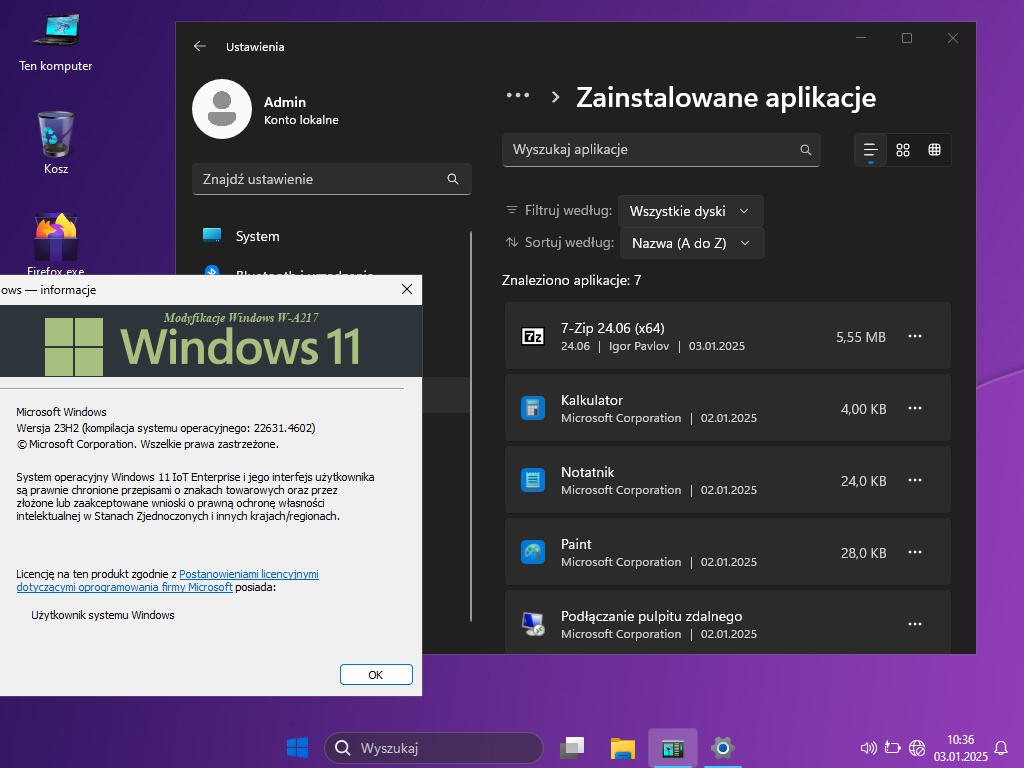Open the Windows Start menu

click(x=297, y=748)
